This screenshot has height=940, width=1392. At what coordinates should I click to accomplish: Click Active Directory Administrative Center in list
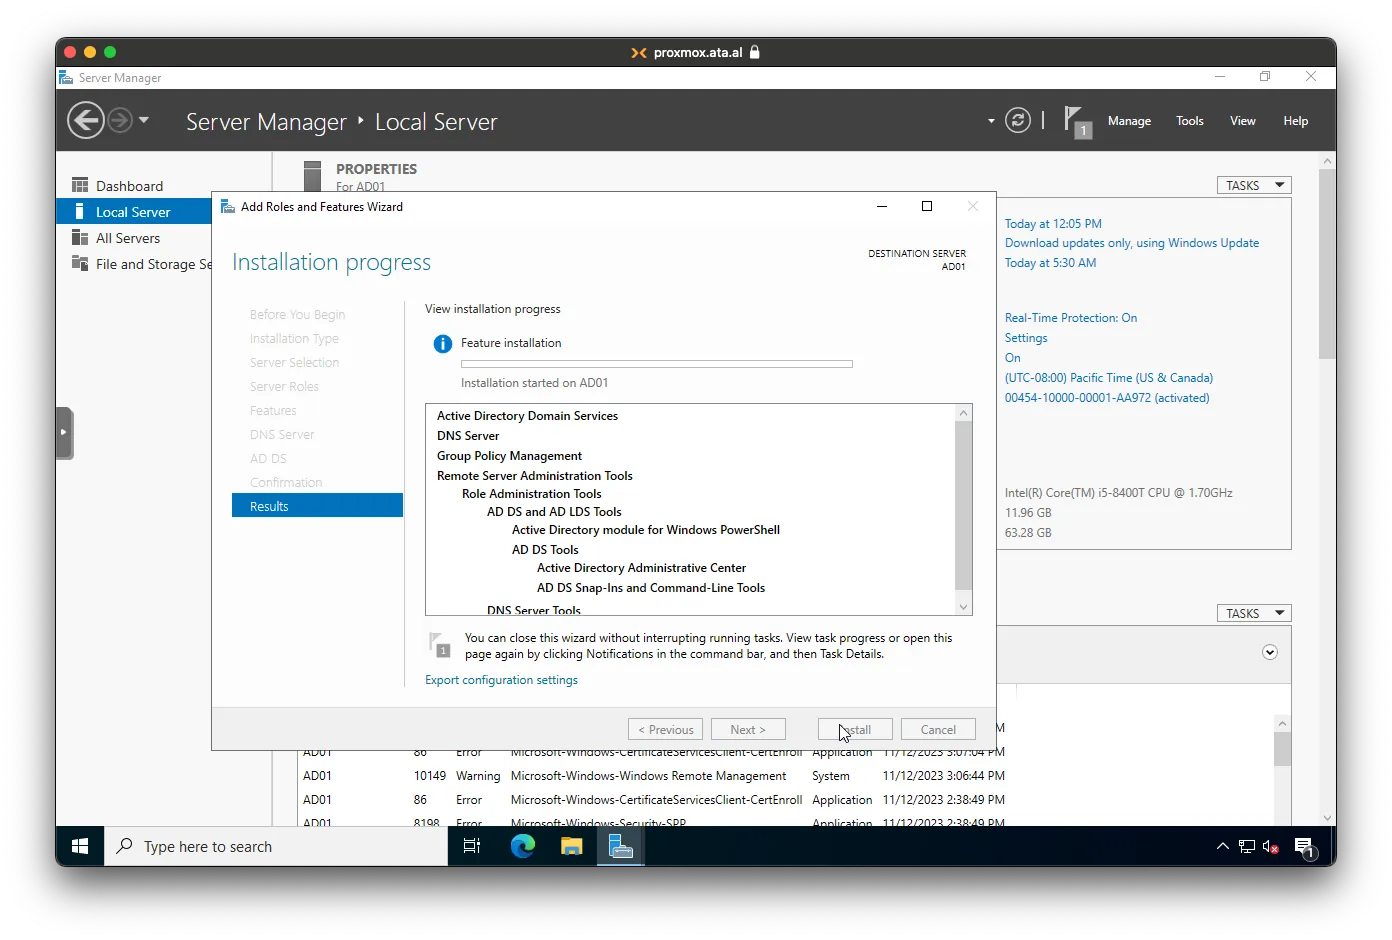pyautogui.click(x=641, y=568)
